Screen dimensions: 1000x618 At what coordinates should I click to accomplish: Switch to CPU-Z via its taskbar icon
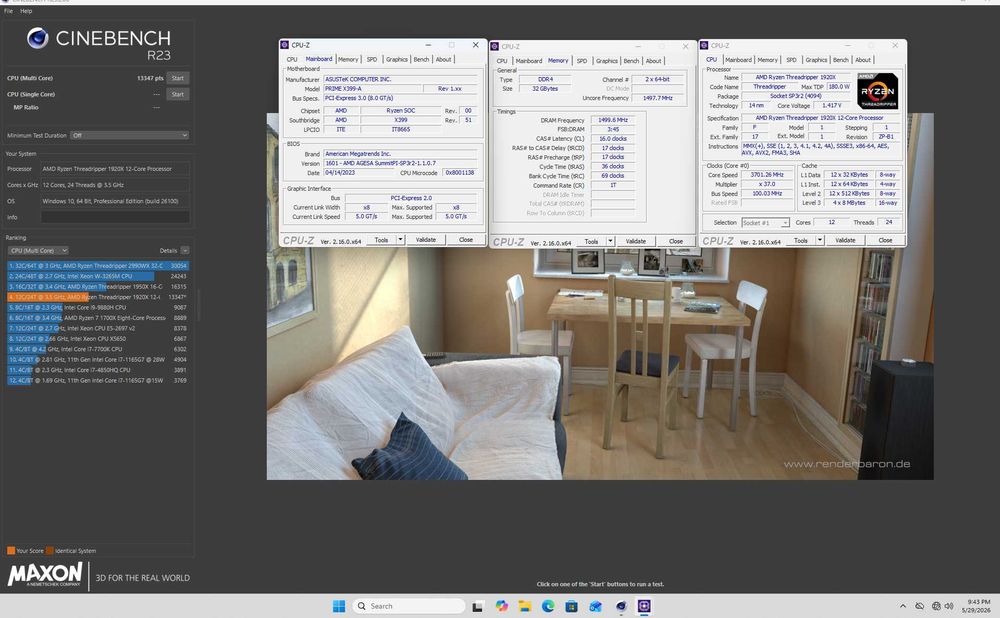coord(644,606)
